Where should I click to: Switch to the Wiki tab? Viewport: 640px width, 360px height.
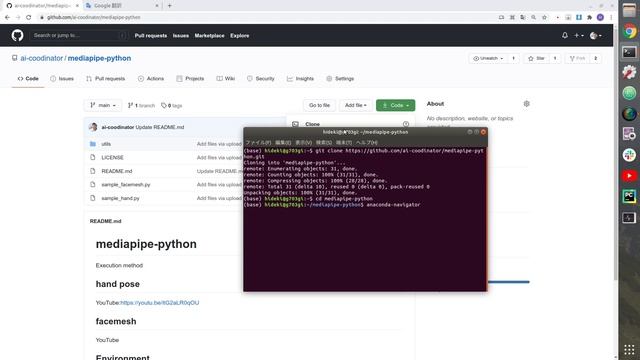[x=225, y=78]
